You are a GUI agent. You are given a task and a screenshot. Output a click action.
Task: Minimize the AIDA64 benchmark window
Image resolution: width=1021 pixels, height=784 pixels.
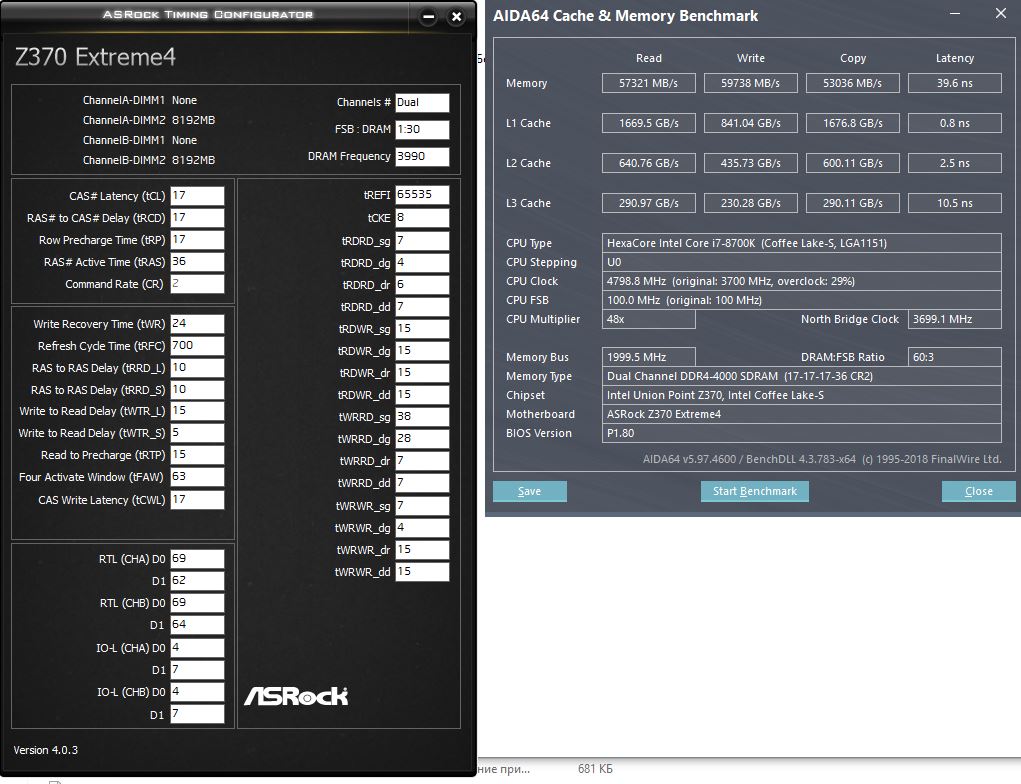point(955,14)
